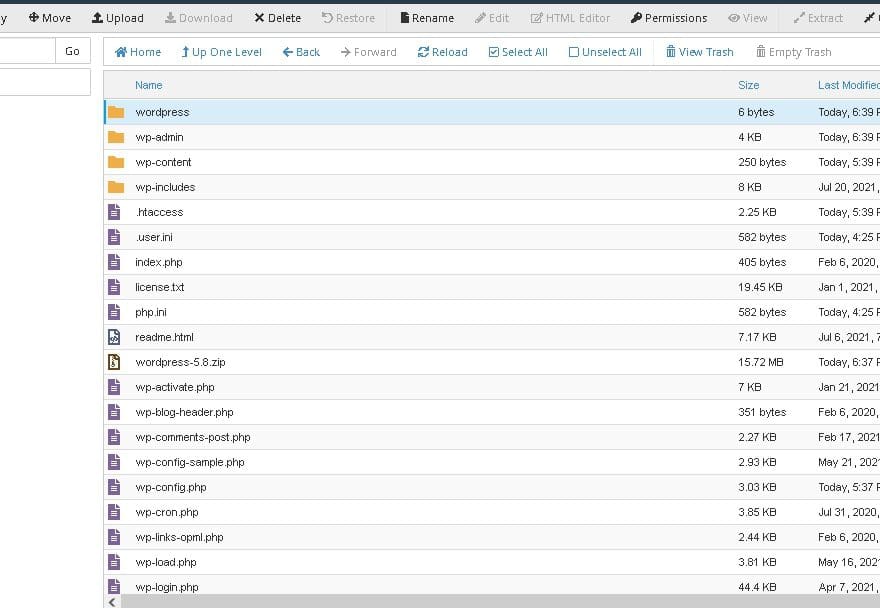Click the wp-links-opml.php file icon
The height and width of the screenshot is (608, 880).
[114, 537]
